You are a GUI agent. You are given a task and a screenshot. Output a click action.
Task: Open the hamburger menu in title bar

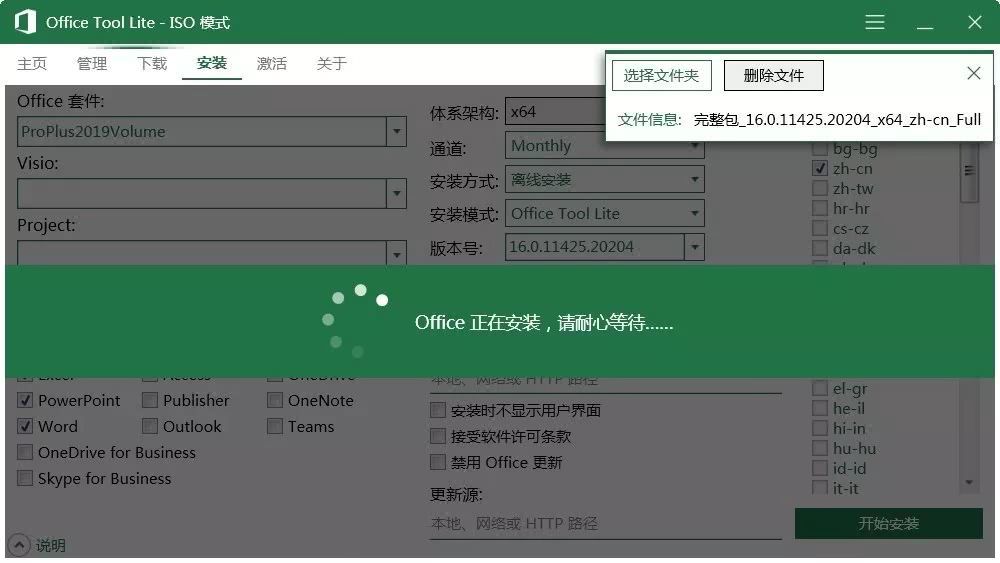click(x=874, y=22)
